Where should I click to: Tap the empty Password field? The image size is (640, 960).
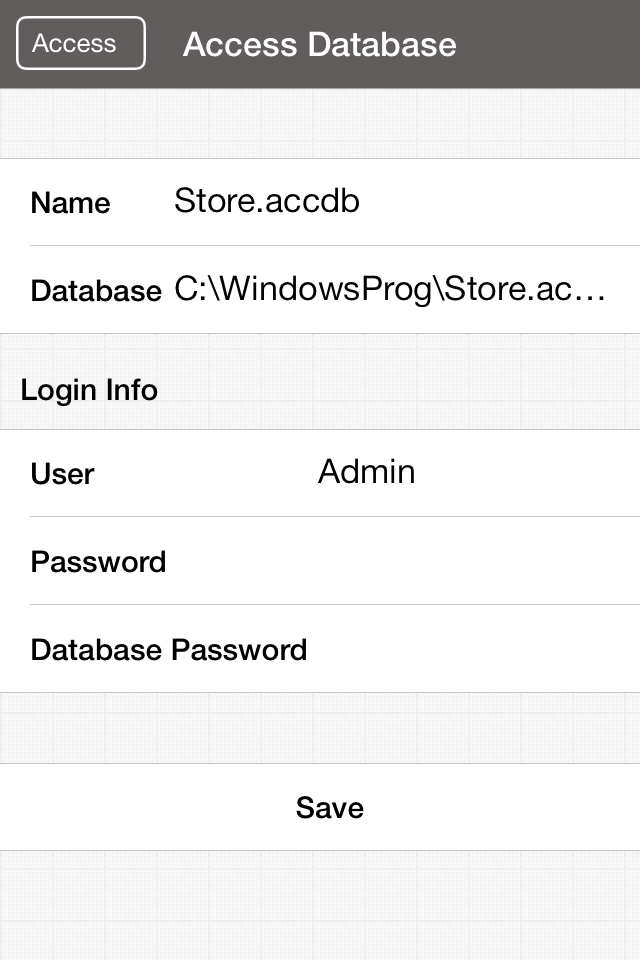420,561
